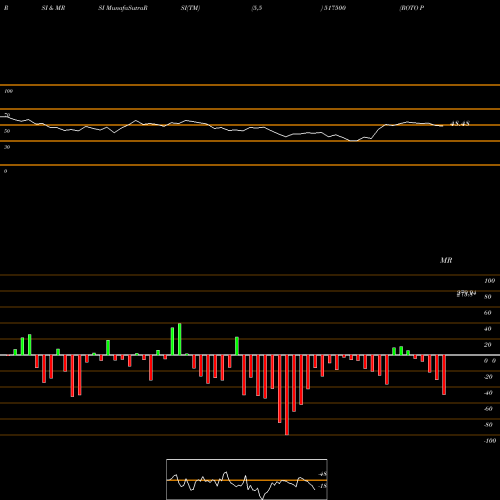Select the 48.48 RSI value label
The width and height of the screenshot is (500, 500).
tap(460, 124)
